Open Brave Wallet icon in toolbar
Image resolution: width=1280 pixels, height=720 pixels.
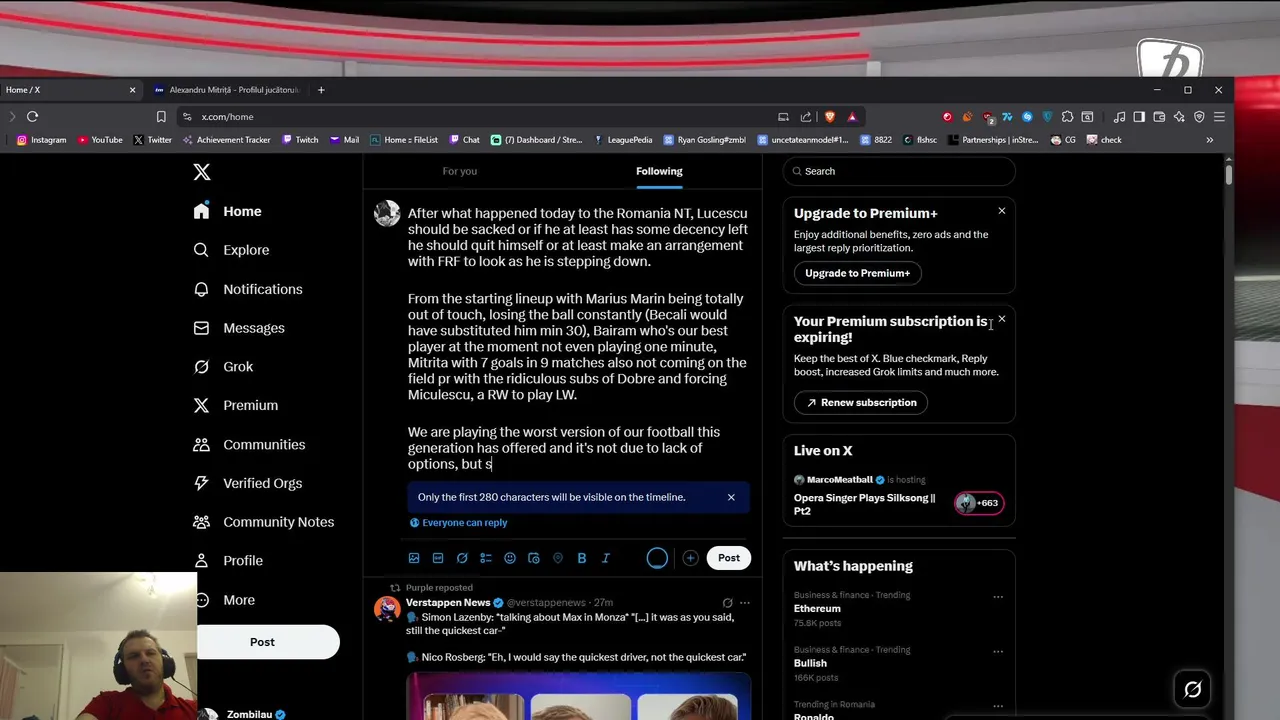1159,117
